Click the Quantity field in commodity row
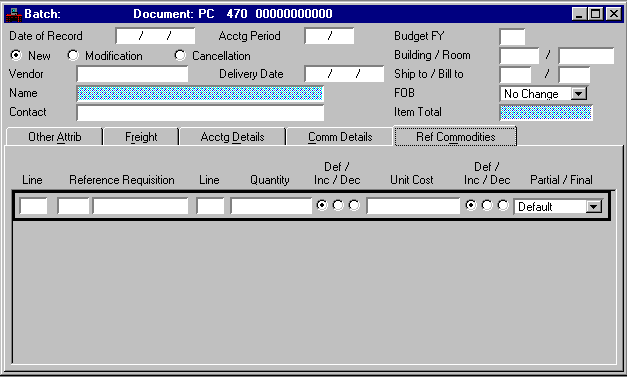The width and height of the screenshot is (627, 377). coord(271,206)
